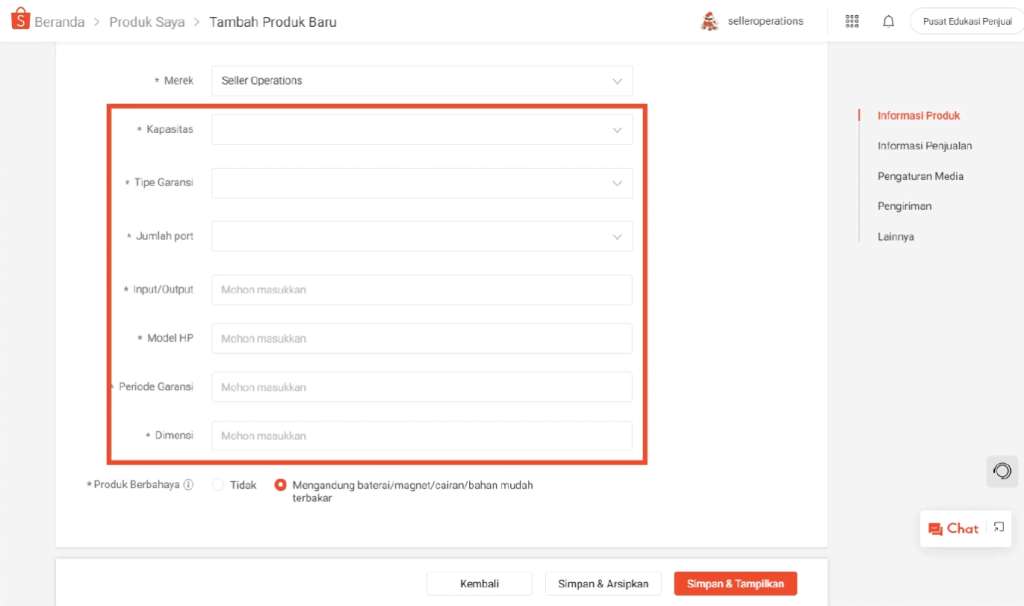Jump to Lainnya section

point(895,236)
